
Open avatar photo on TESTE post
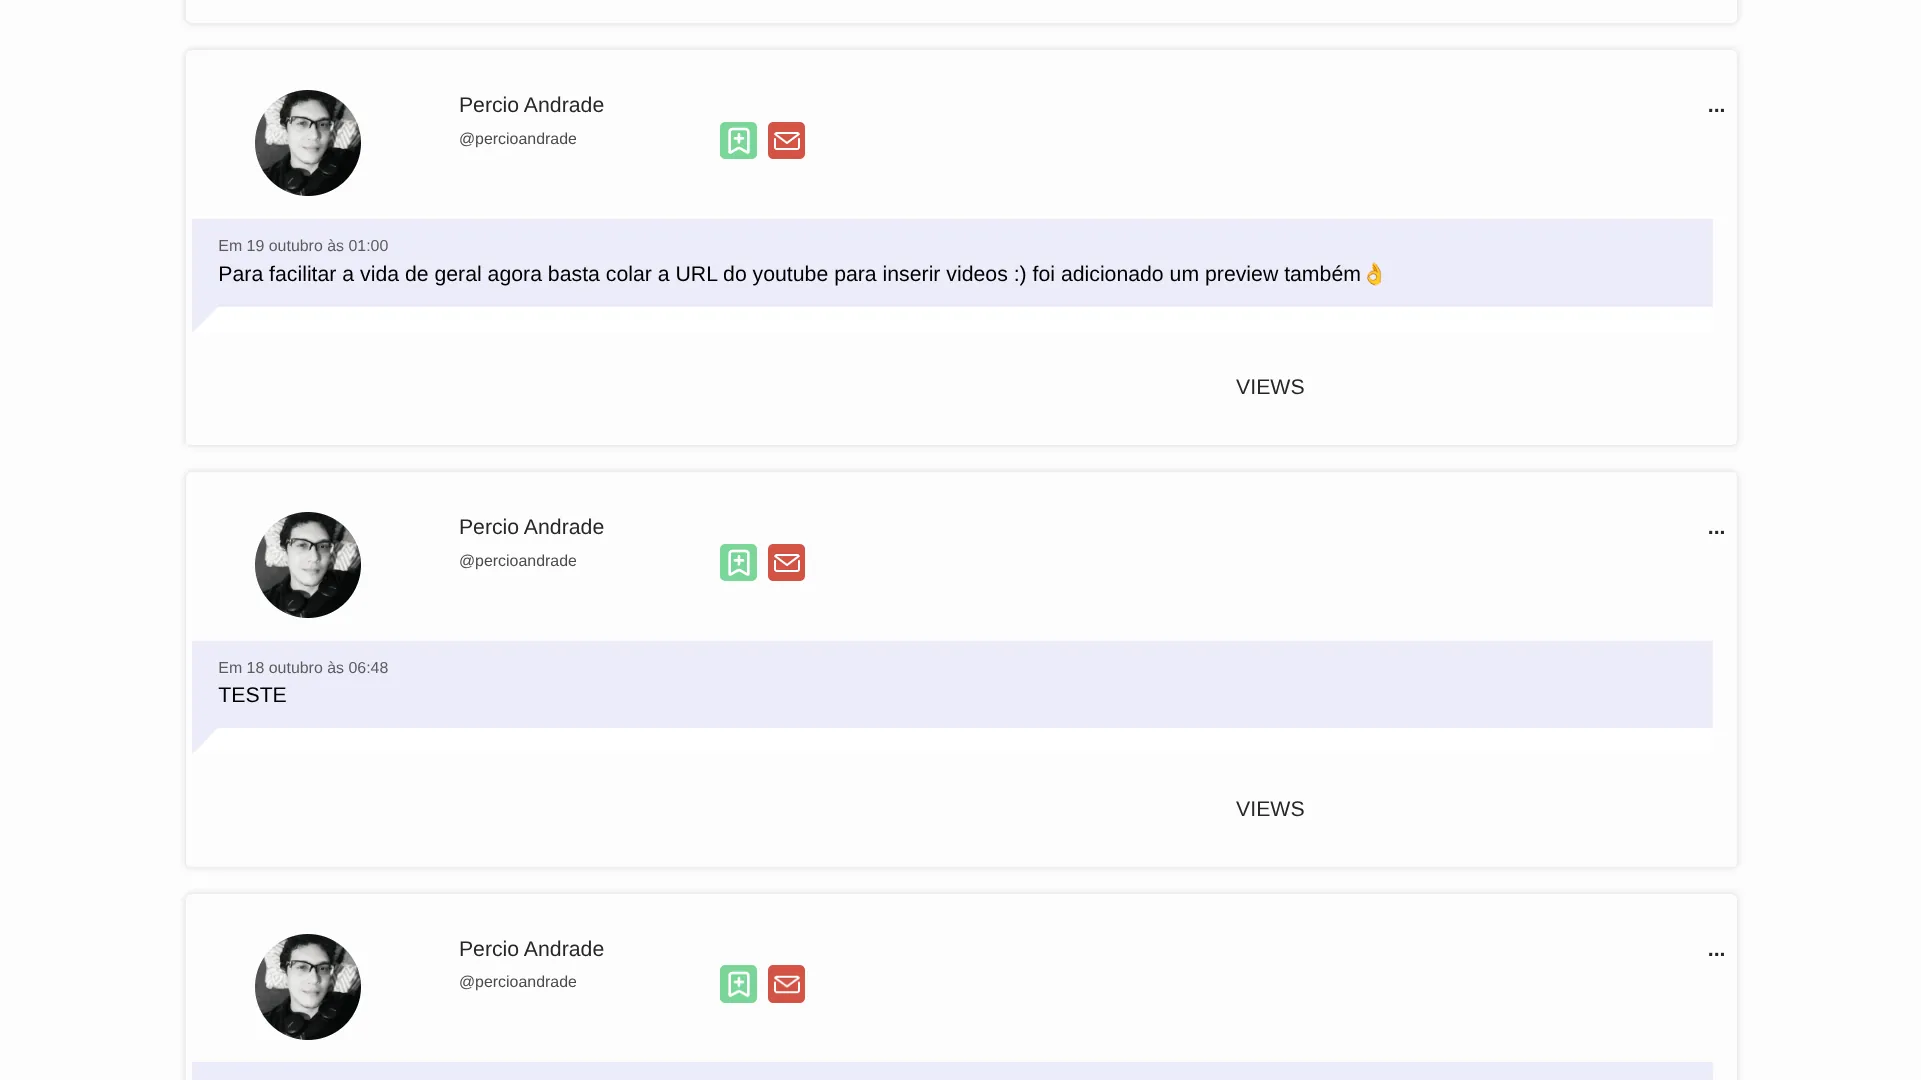[308, 565]
